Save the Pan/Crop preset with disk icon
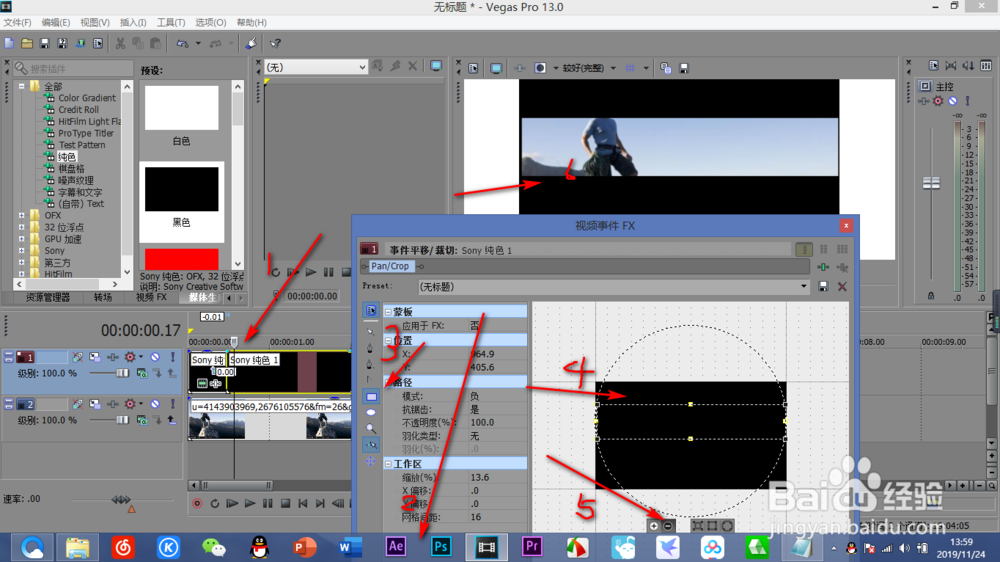1000x562 pixels. point(823,287)
